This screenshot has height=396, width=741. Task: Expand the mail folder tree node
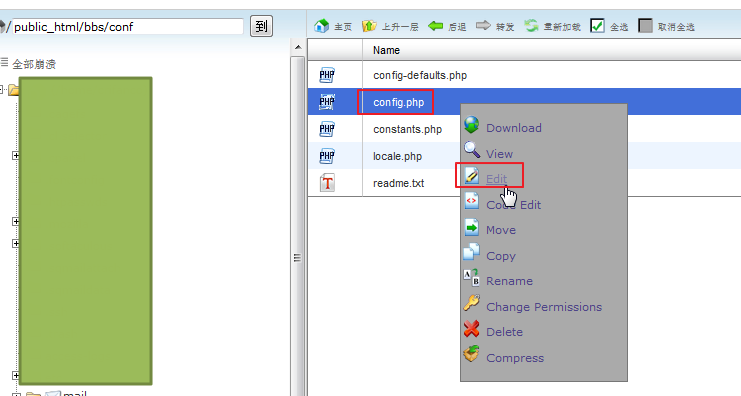(x=16, y=394)
